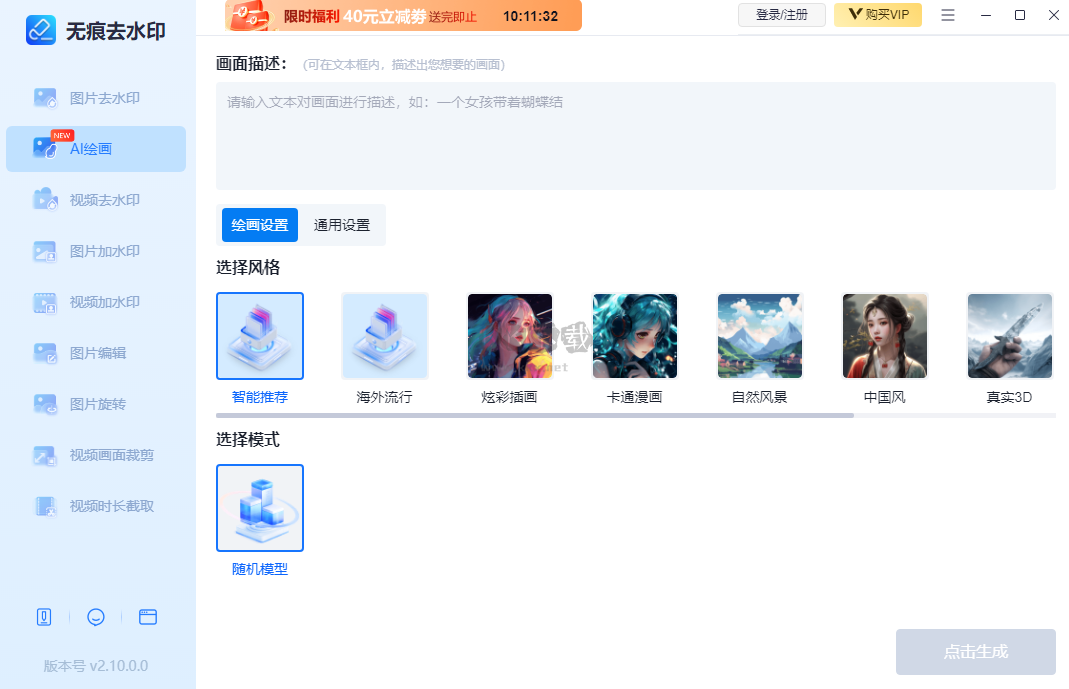This screenshot has width=1069, height=689.
Task: Switch to the 绘画设置 tab
Action: [x=260, y=225]
